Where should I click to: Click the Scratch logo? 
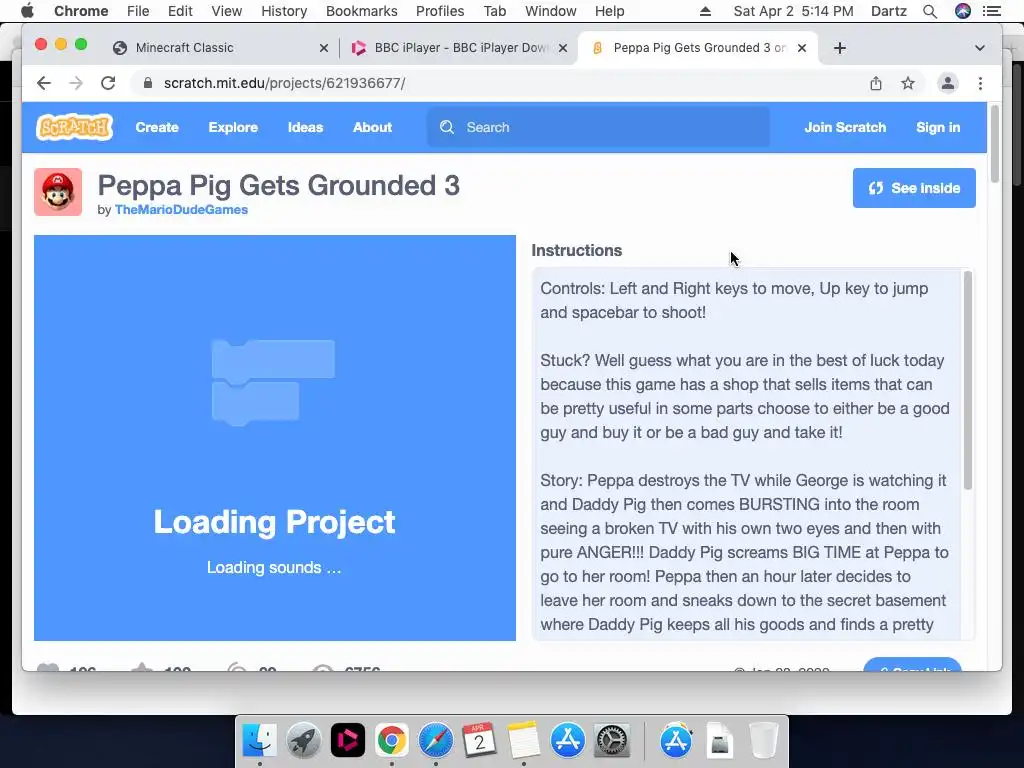(x=74, y=127)
